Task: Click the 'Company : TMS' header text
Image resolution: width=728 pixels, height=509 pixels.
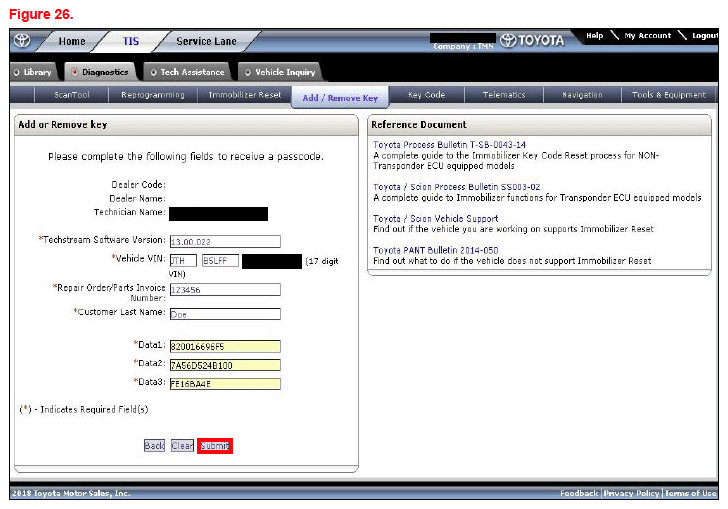Action: click(x=463, y=46)
